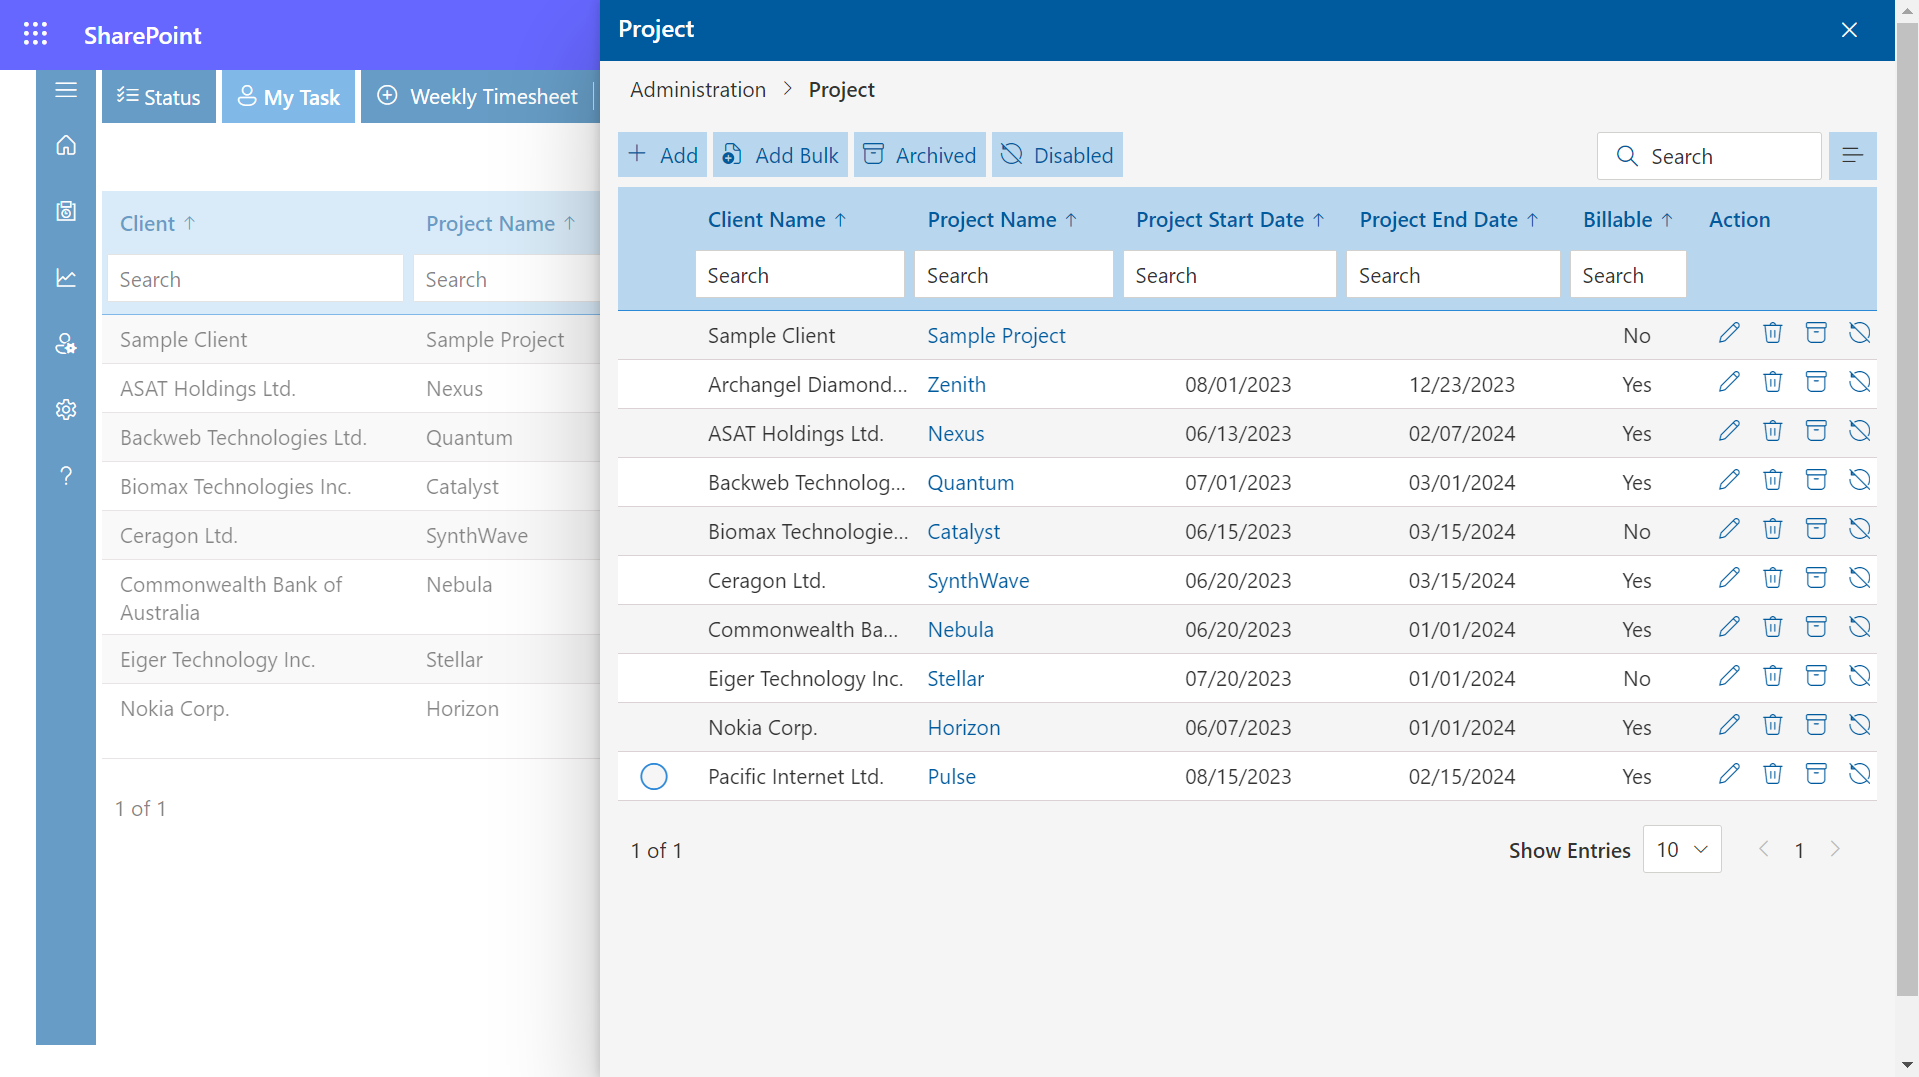
Task: Open the timesheet icon in sidebar
Action: tap(66, 211)
